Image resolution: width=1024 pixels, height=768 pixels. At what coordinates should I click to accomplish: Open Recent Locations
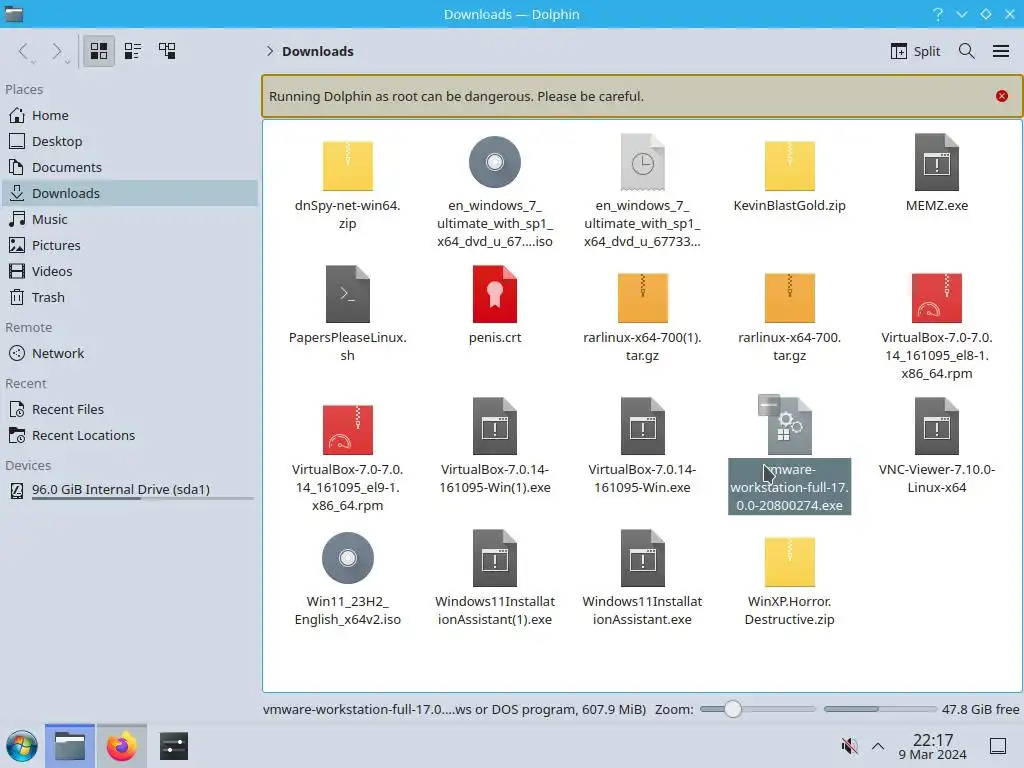[x=129, y=436]
